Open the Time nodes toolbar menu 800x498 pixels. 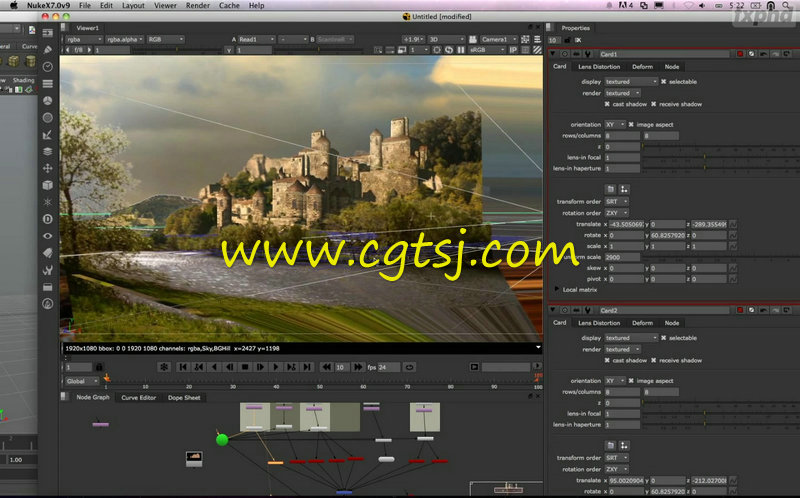(48, 66)
